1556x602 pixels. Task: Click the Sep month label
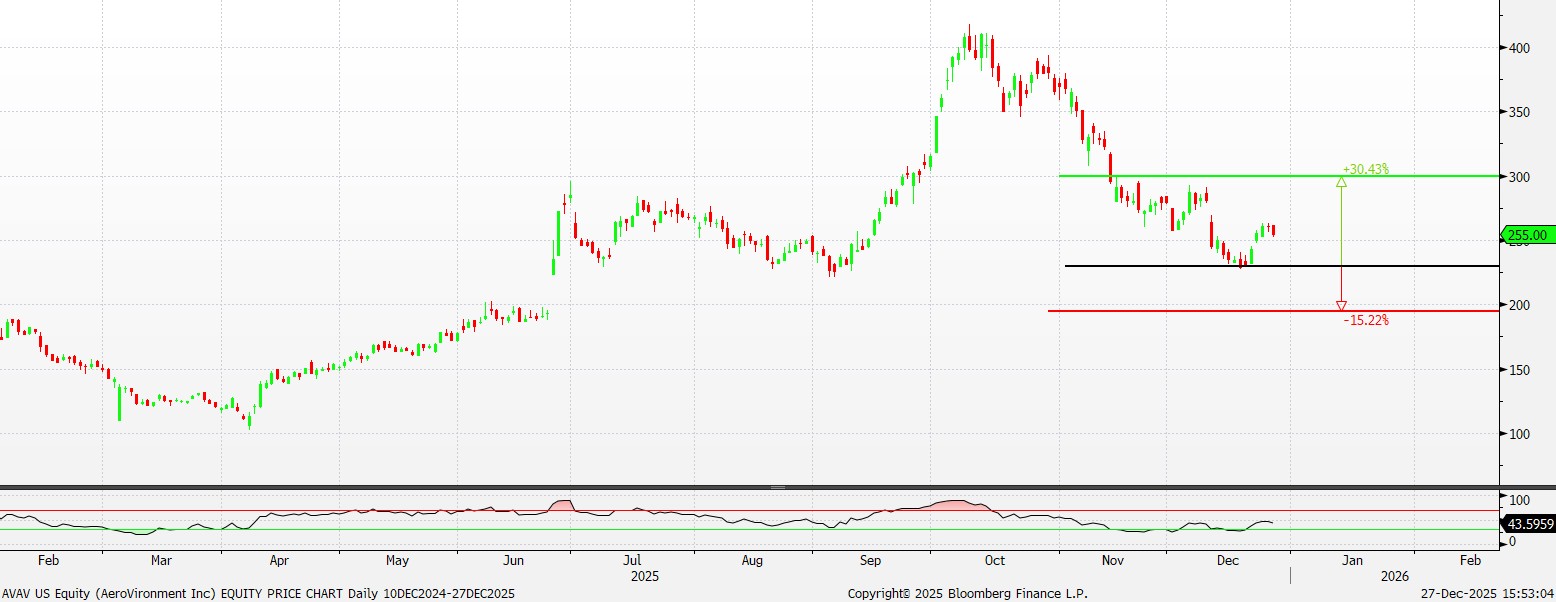pos(870,561)
